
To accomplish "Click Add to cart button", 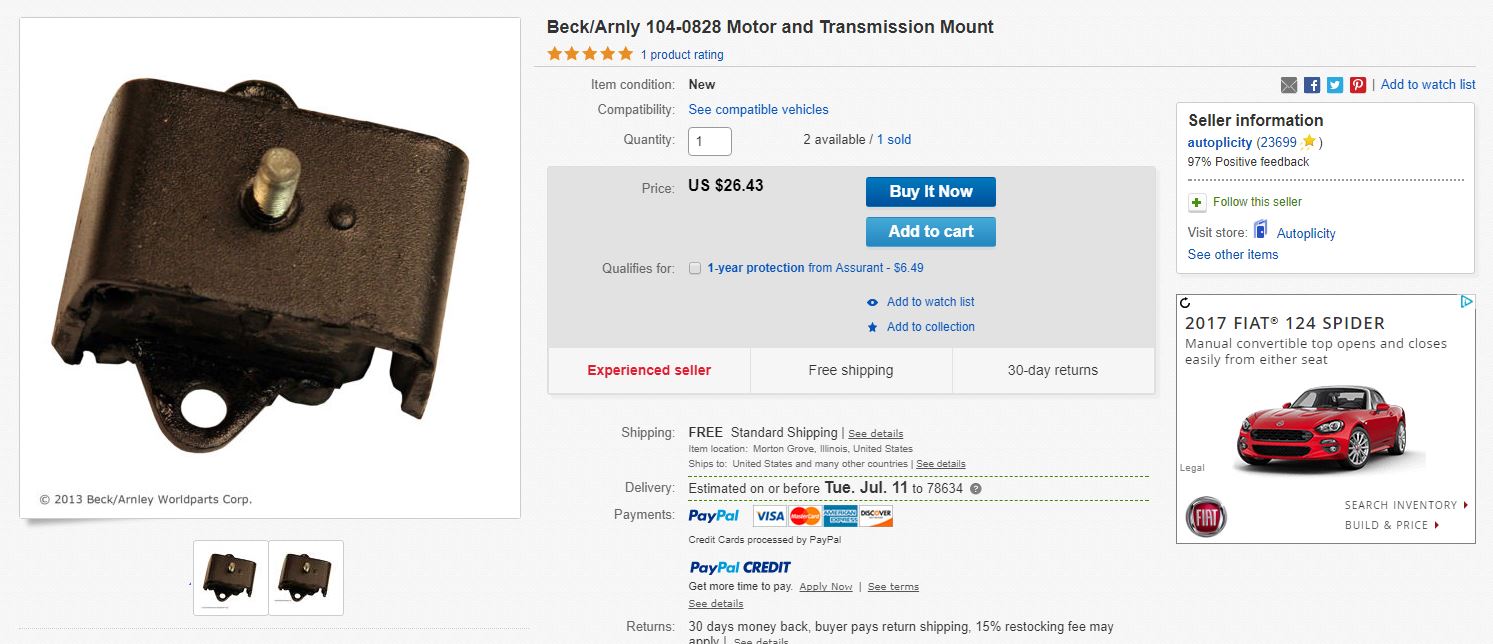I will 931,231.
